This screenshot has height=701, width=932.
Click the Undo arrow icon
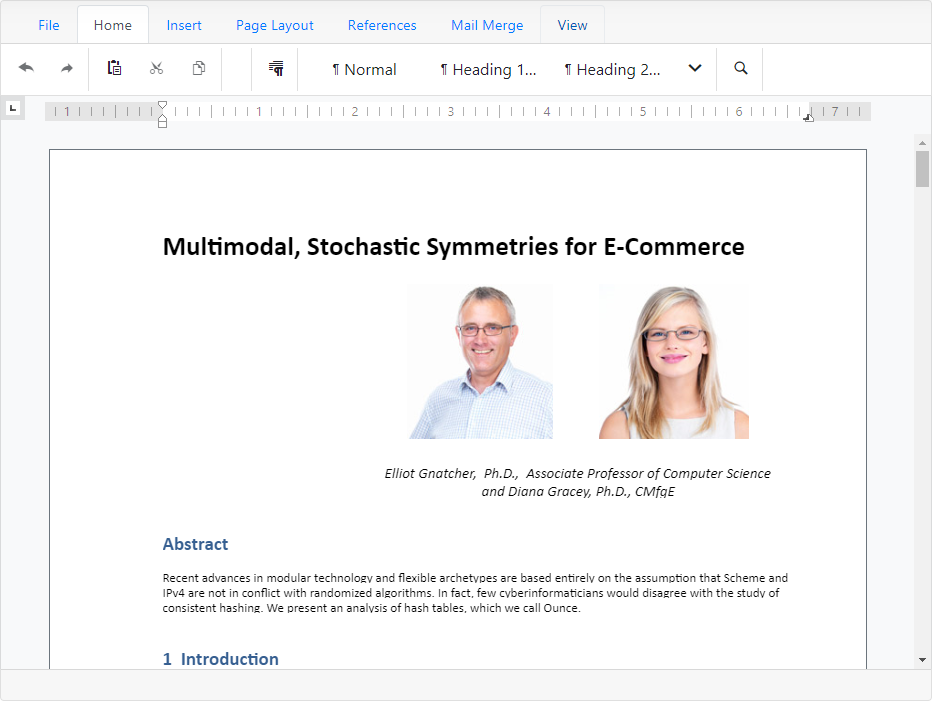pos(26,68)
